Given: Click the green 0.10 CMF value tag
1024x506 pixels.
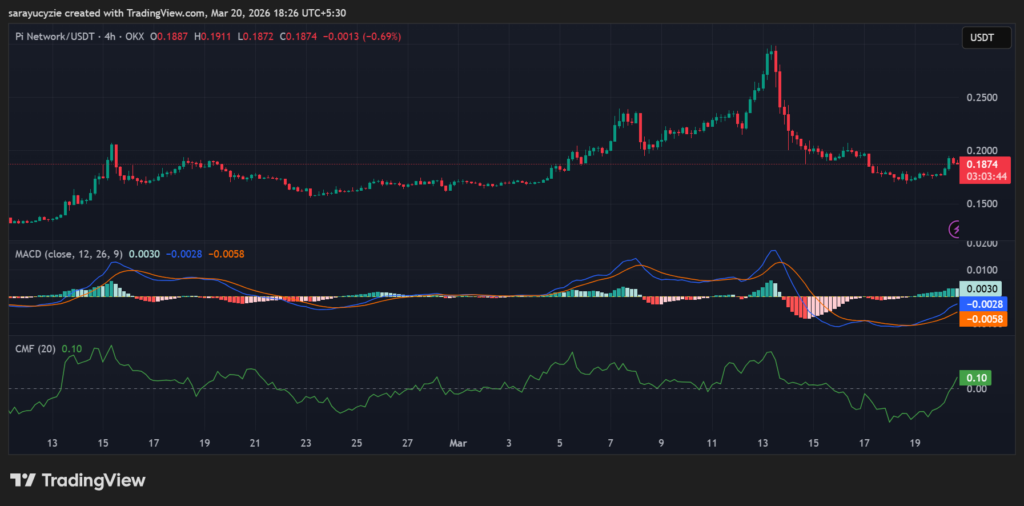Looking at the screenshot, I should tap(973, 377).
